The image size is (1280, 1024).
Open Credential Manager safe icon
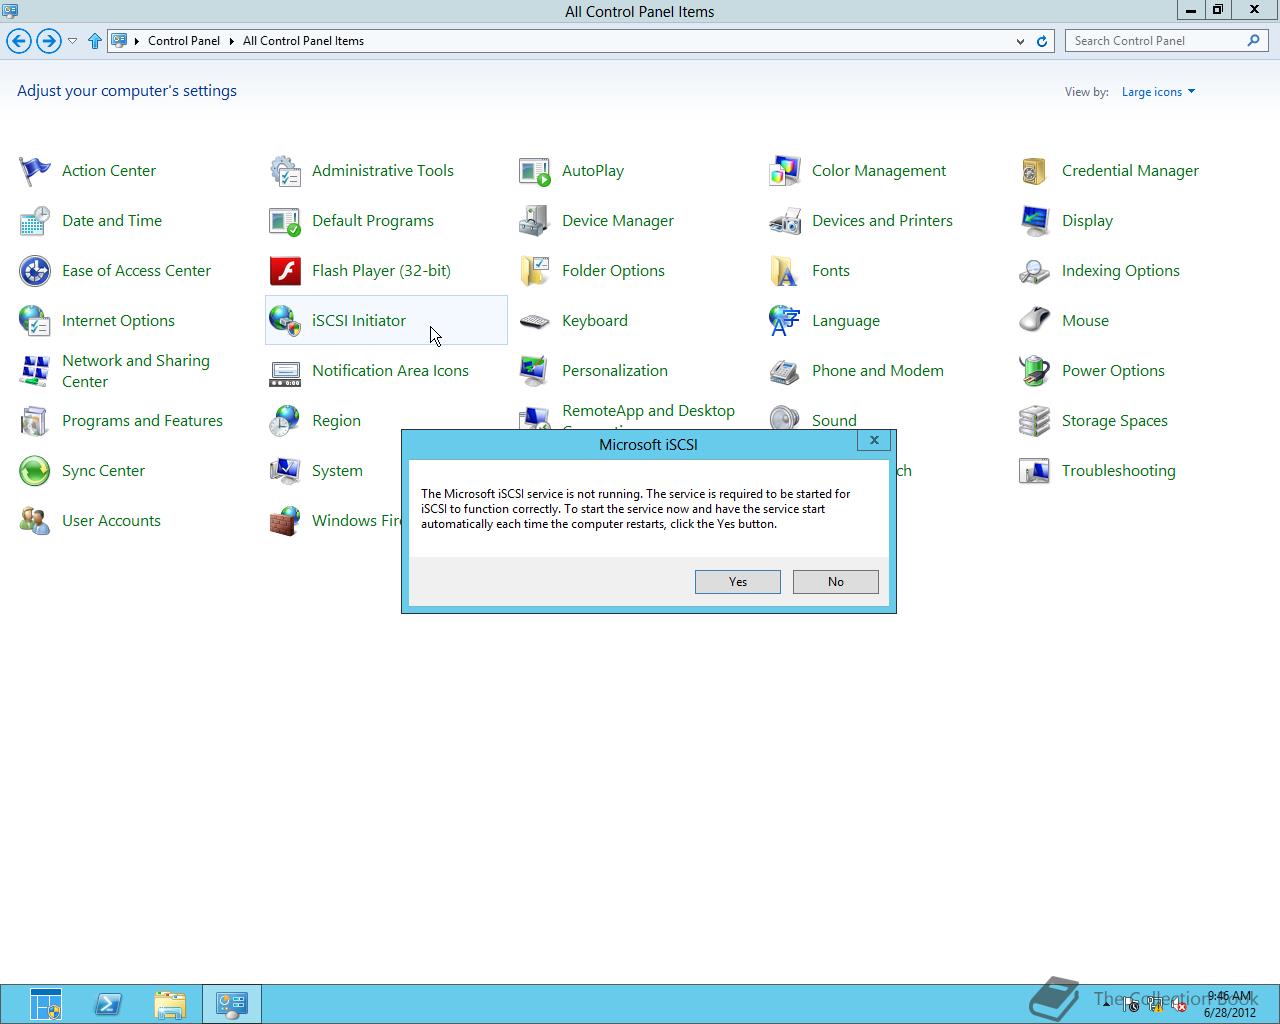pos(1035,171)
